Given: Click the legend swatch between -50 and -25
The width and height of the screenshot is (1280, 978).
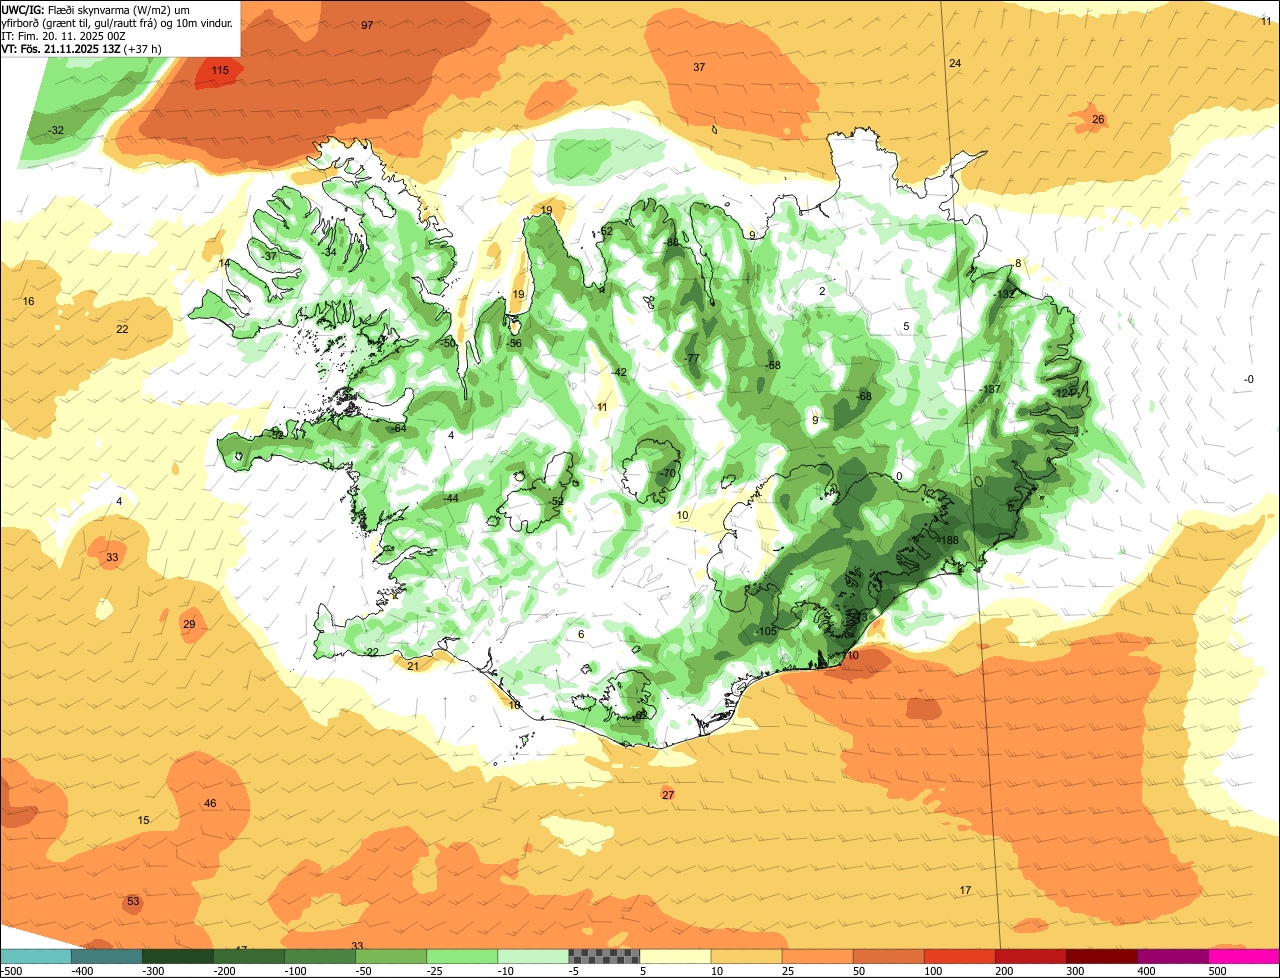Looking at the screenshot, I should [x=391, y=956].
